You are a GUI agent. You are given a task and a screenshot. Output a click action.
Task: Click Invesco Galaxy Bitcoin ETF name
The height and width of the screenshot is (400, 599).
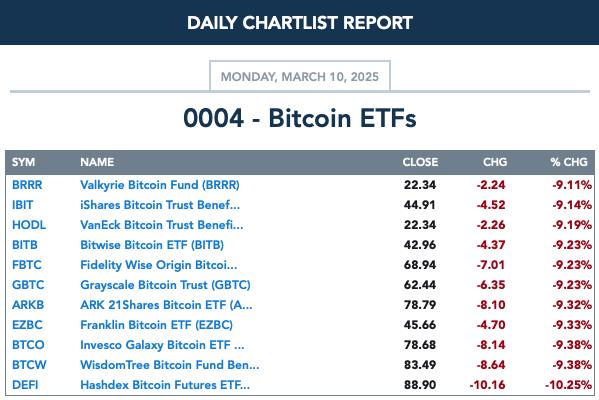pyautogui.click(x=162, y=345)
